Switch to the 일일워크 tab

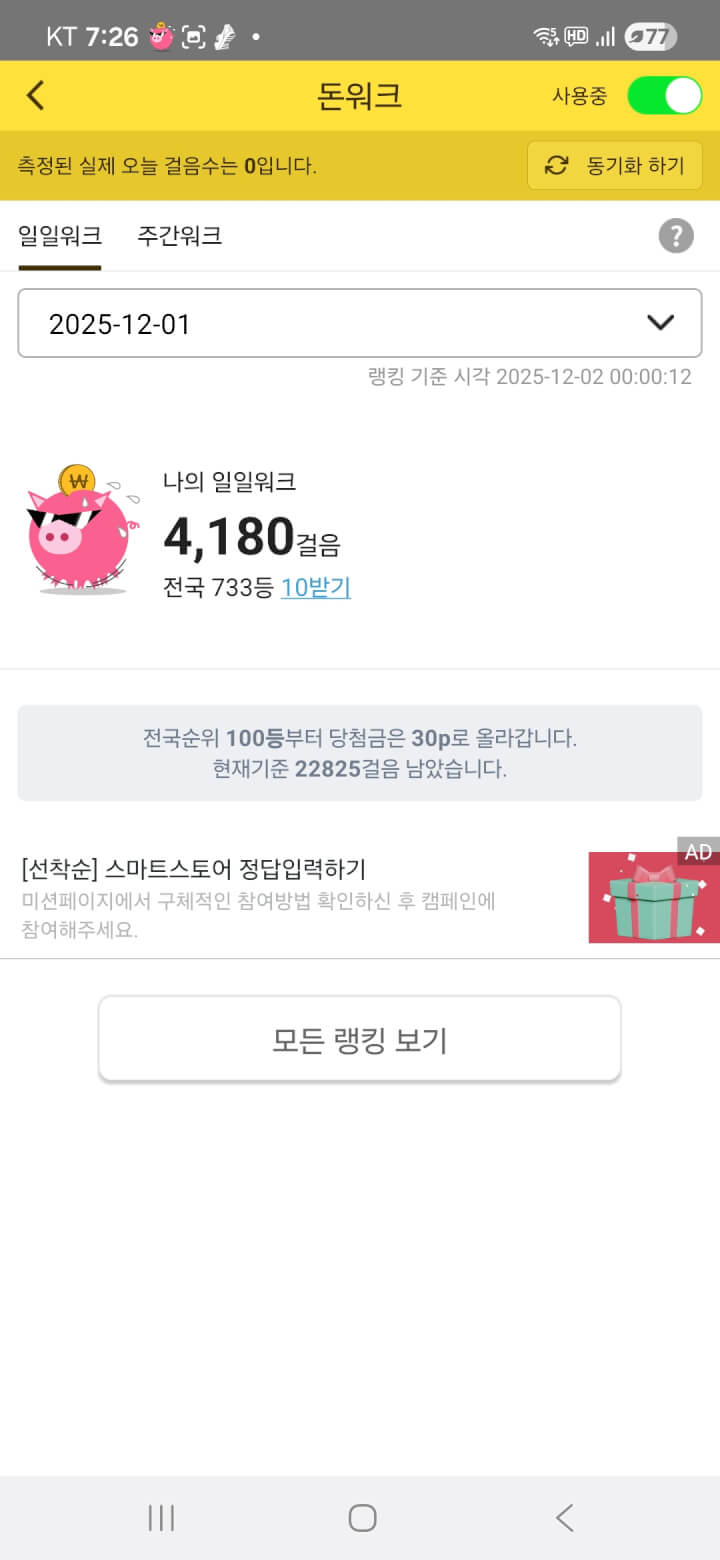tap(60, 237)
